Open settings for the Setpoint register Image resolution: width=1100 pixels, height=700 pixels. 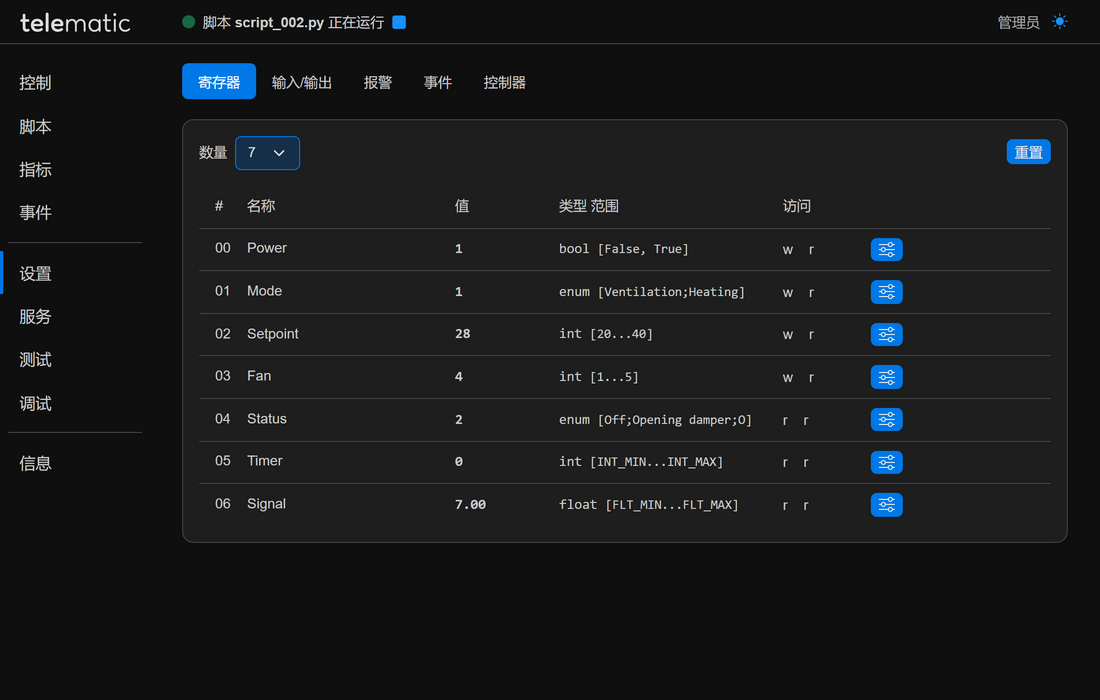click(886, 334)
